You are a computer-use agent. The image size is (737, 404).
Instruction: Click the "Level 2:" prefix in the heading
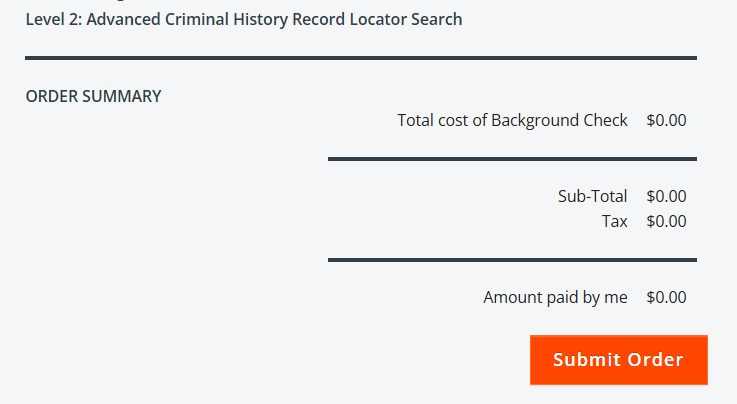(x=53, y=19)
